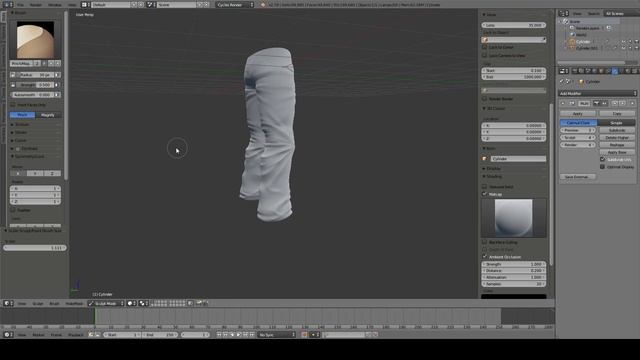Select Magnify brush direction

(x=48, y=115)
